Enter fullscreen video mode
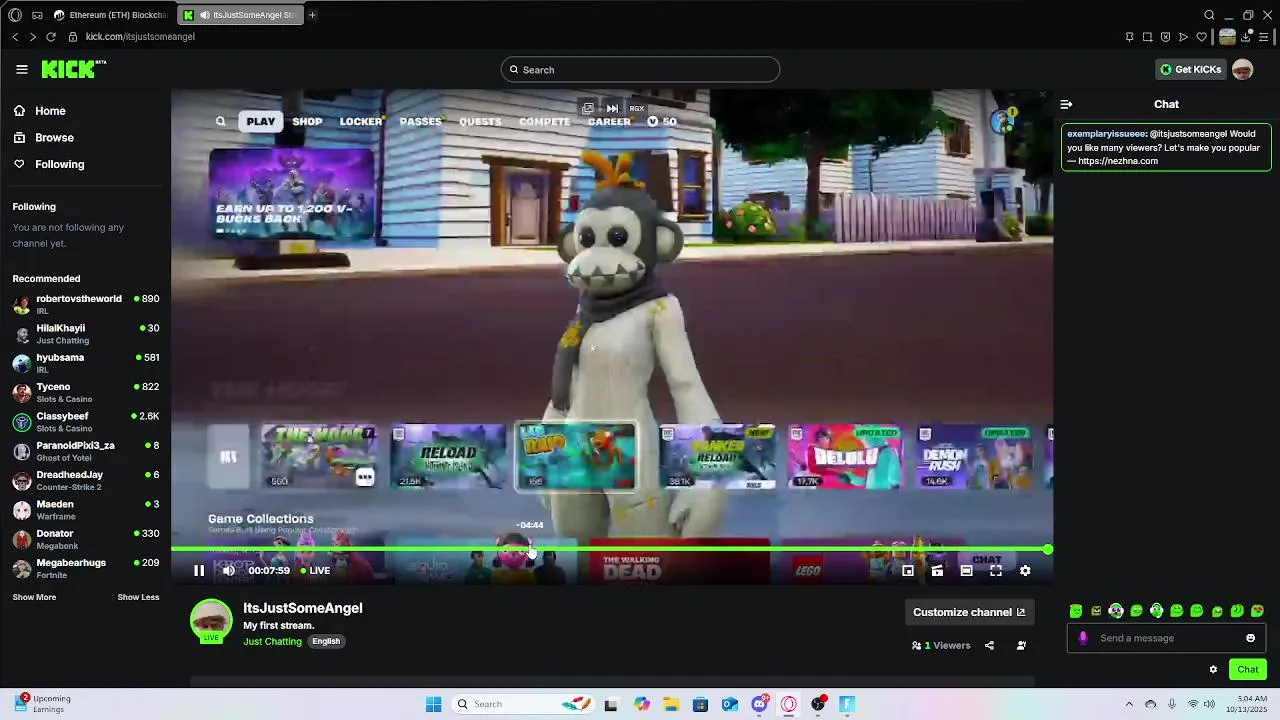The width and height of the screenshot is (1280, 720). [x=996, y=570]
